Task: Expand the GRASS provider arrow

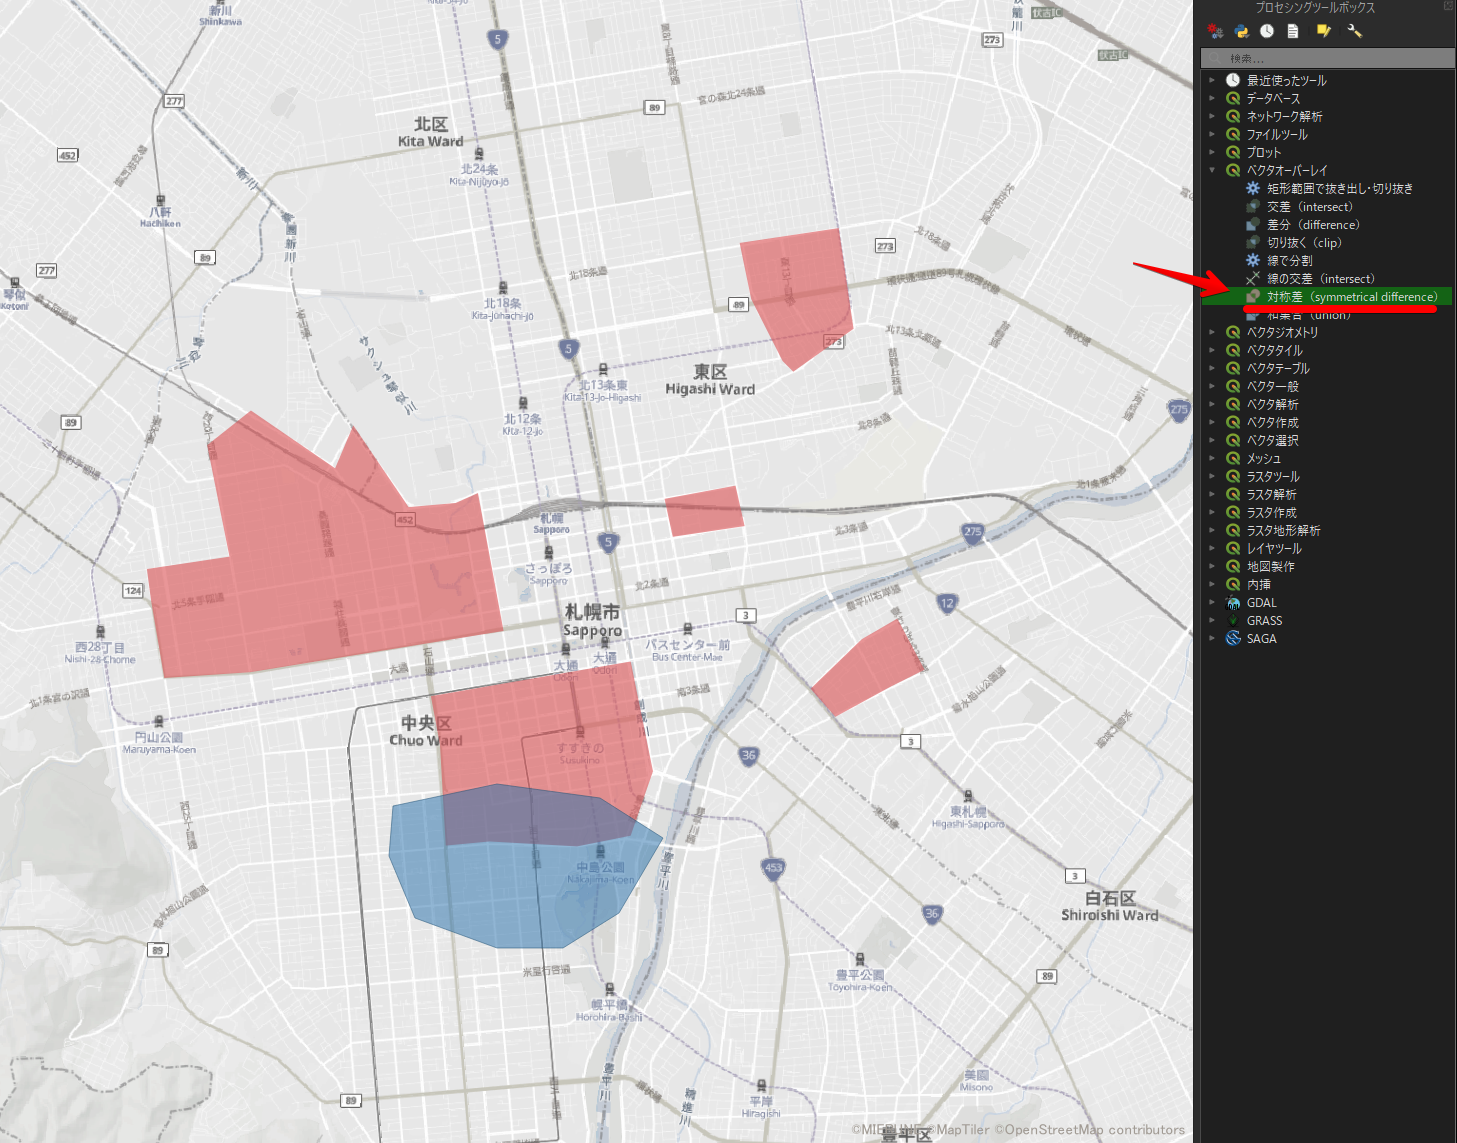Action: tap(1213, 620)
